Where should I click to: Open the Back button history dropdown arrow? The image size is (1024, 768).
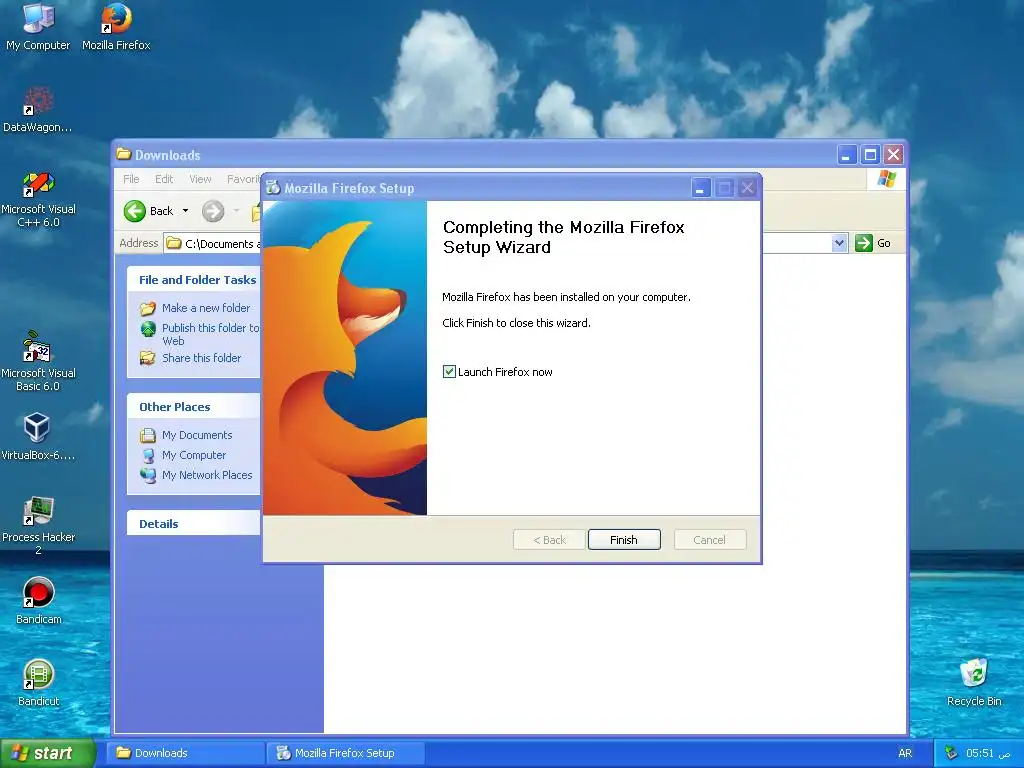coord(185,211)
